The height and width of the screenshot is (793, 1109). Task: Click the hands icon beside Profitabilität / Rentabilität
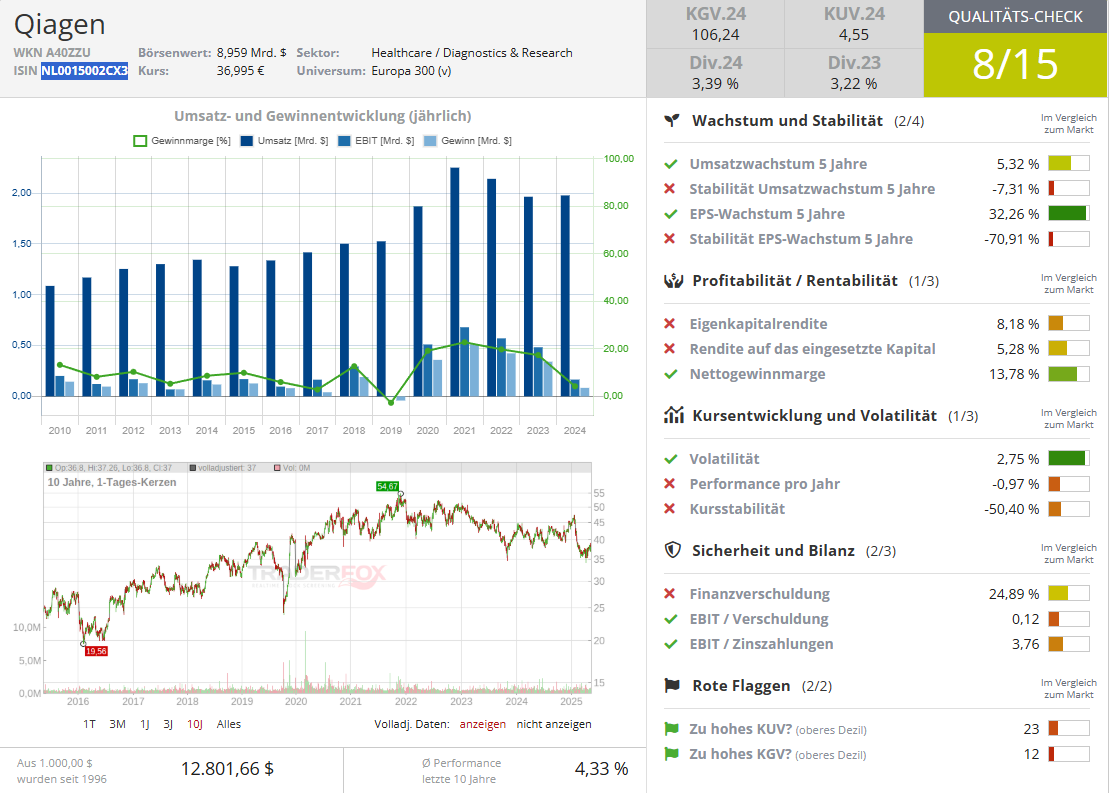tap(673, 281)
